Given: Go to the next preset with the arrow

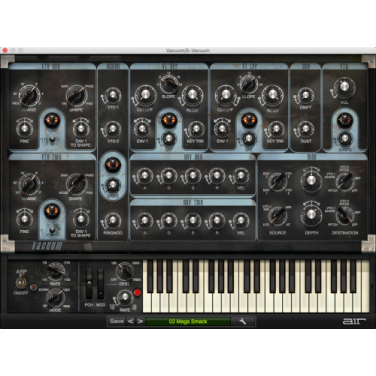Looking at the screenshot, I should [140, 321].
